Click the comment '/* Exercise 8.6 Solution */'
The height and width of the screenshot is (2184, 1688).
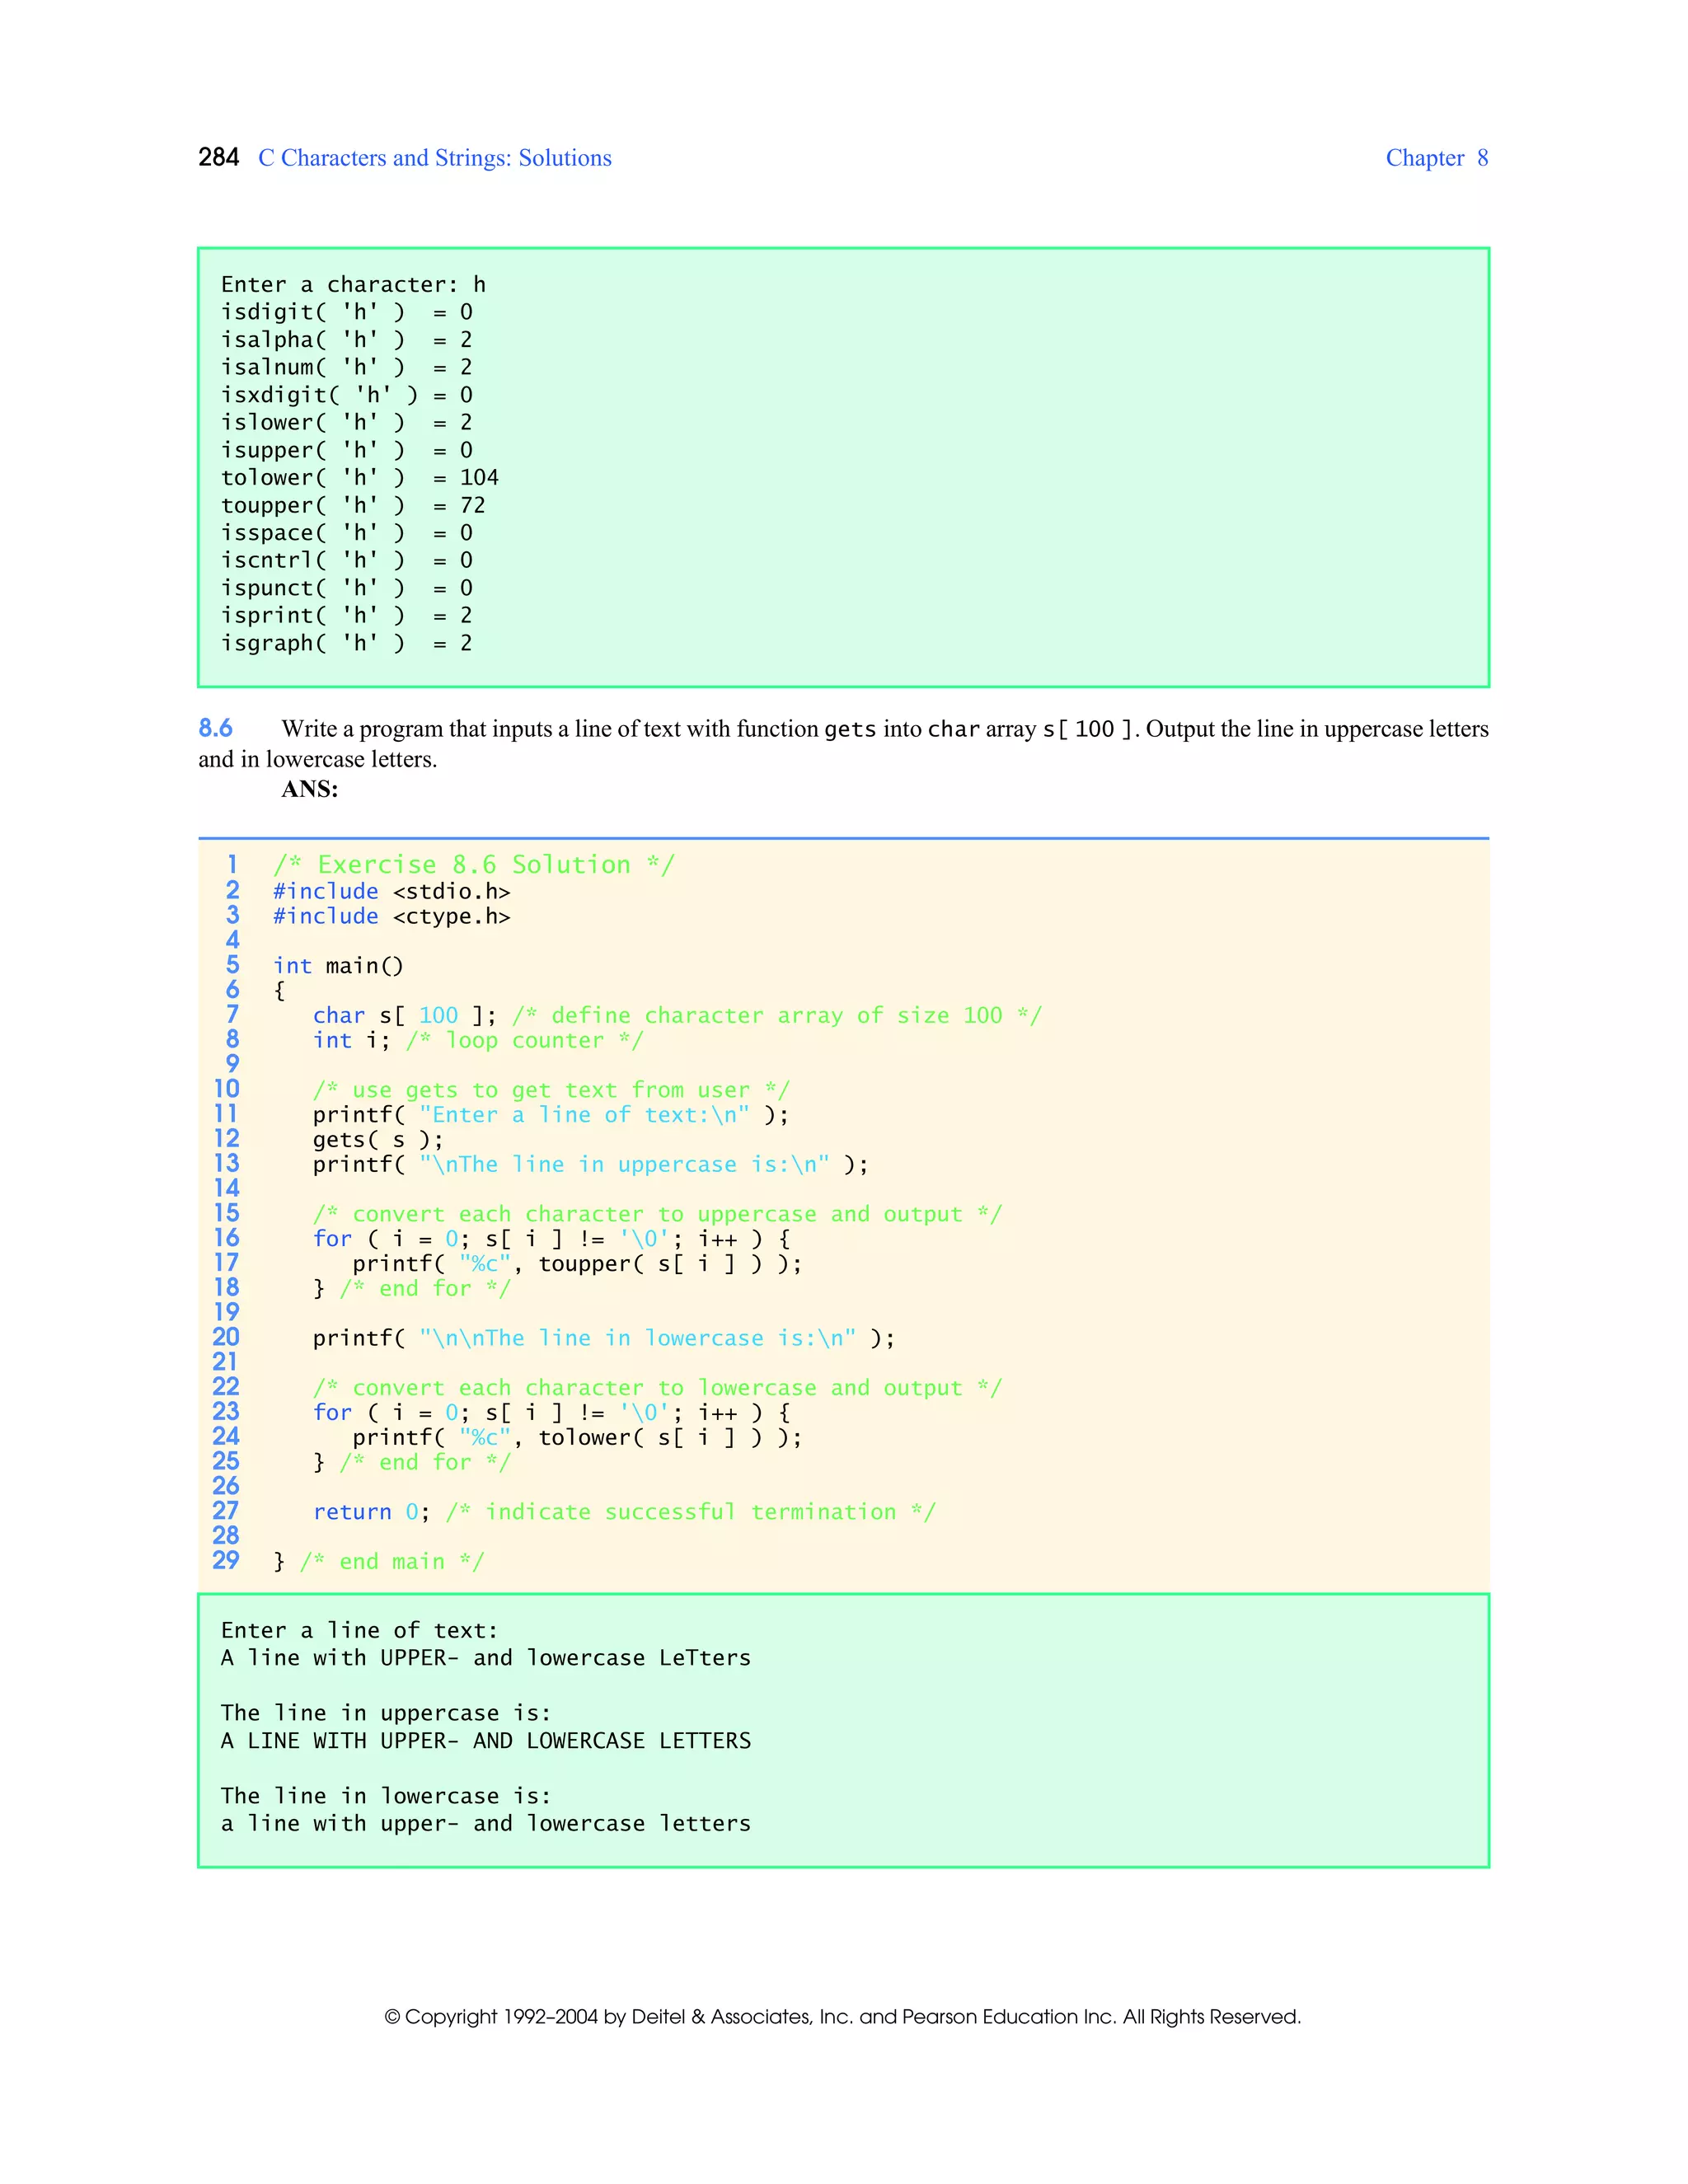[474, 865]
